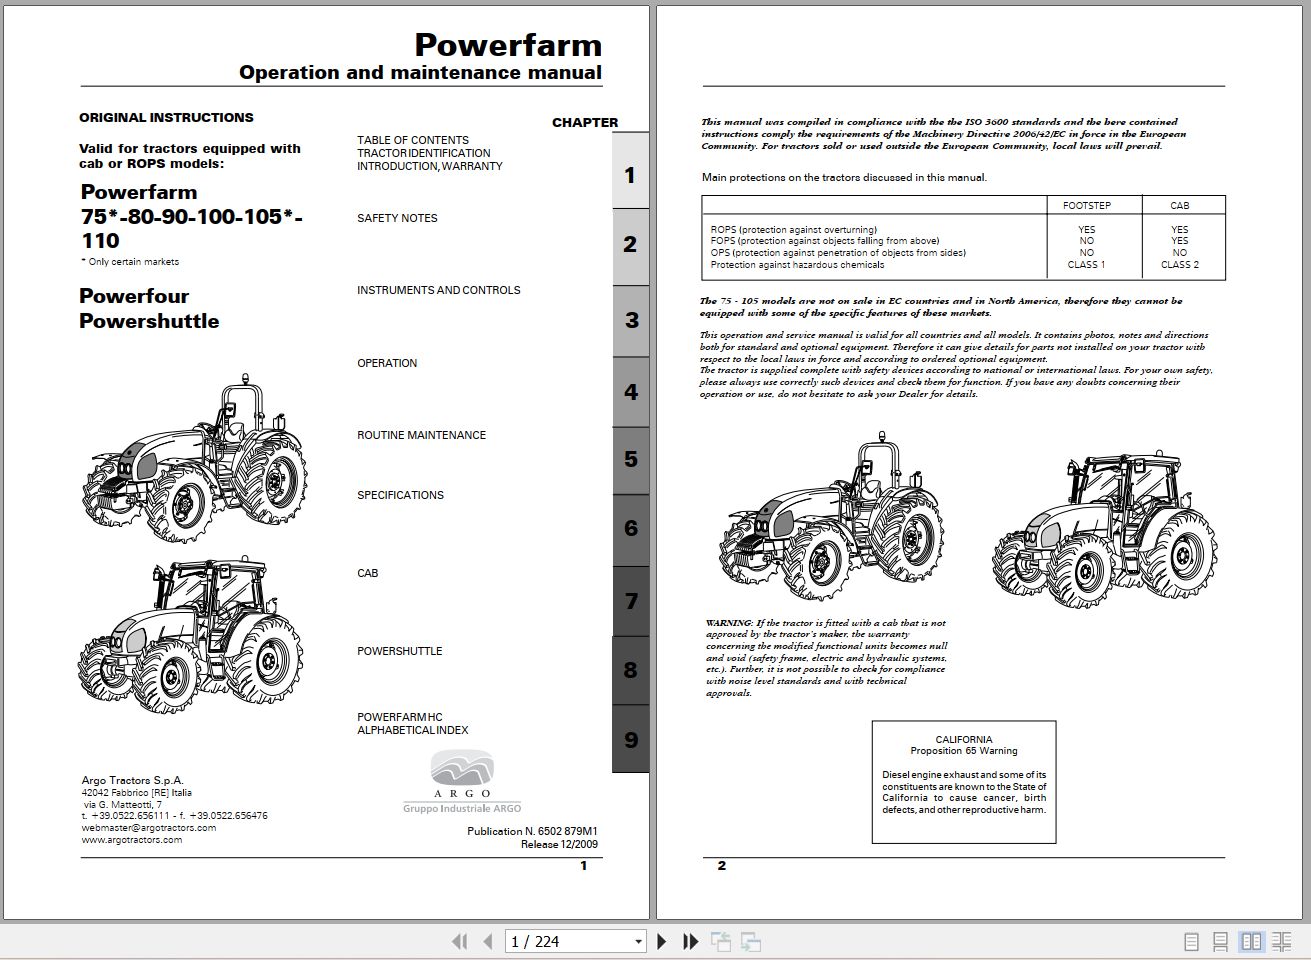Click the INSTRUMENTS AND CONTROLS entry
Image resolution: width=1311 pixels, height=960 pixels.
438,290
